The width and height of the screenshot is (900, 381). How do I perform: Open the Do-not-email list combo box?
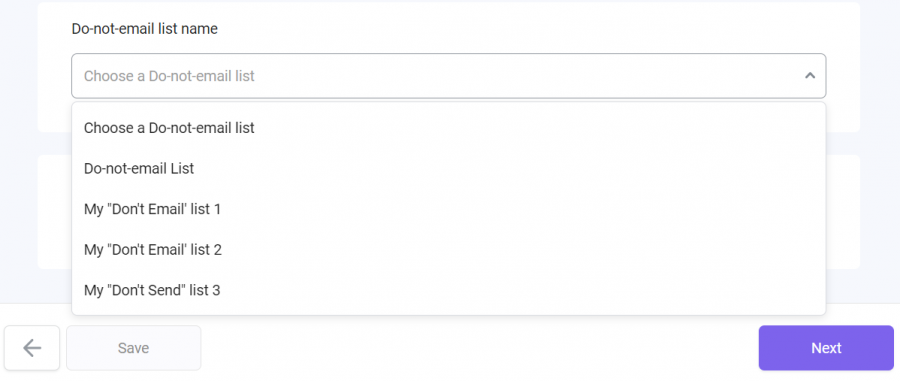[x=448, y=76]
